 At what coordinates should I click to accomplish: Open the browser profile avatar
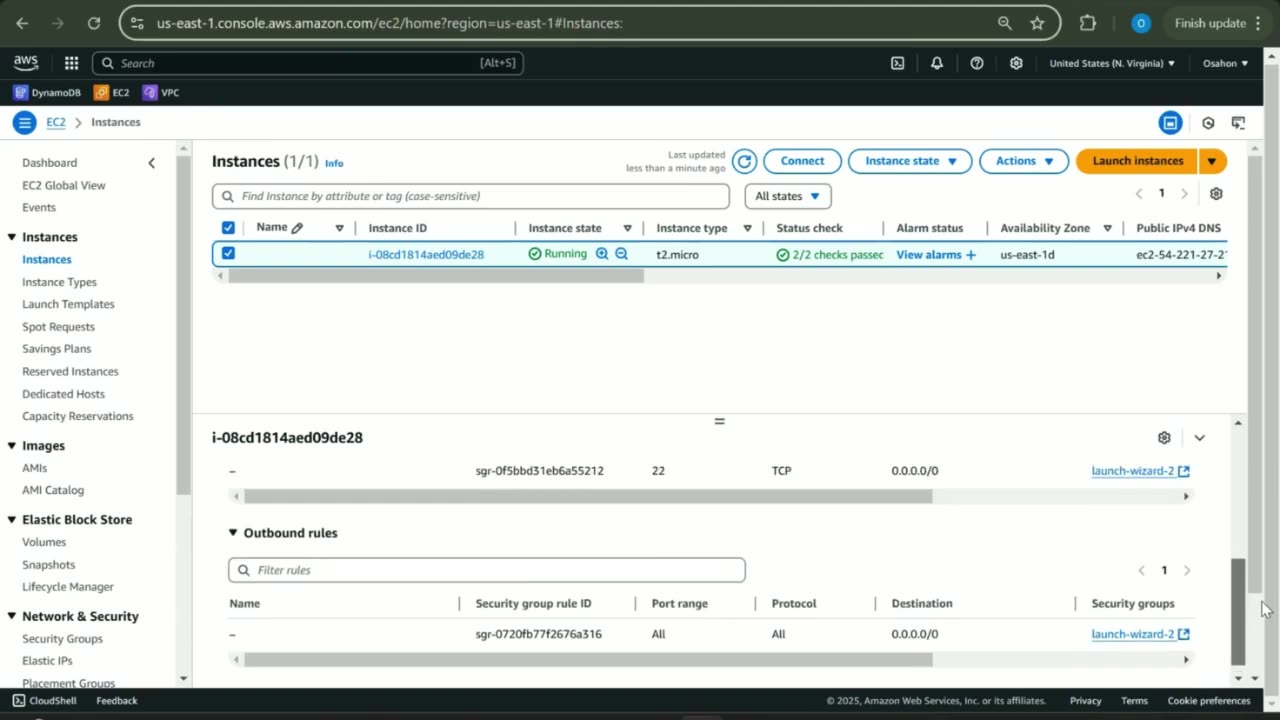[1141, 23]
